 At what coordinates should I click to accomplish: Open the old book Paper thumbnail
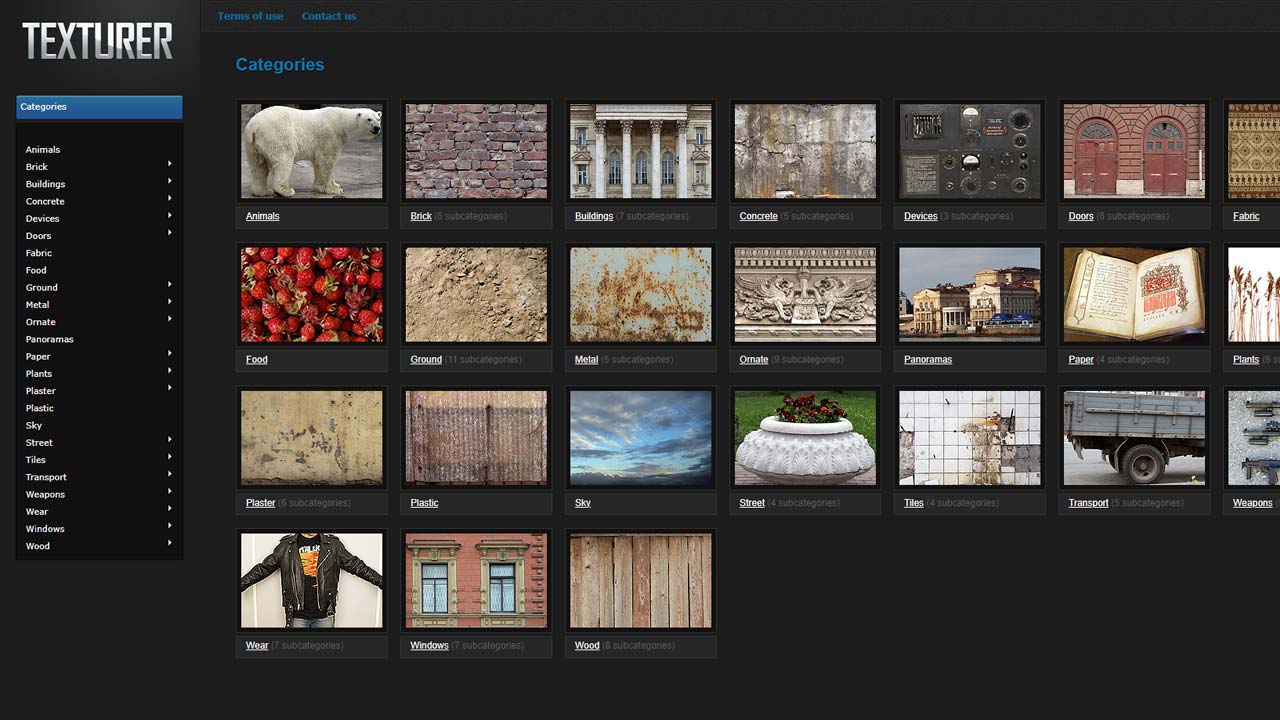pos(1134,295)
